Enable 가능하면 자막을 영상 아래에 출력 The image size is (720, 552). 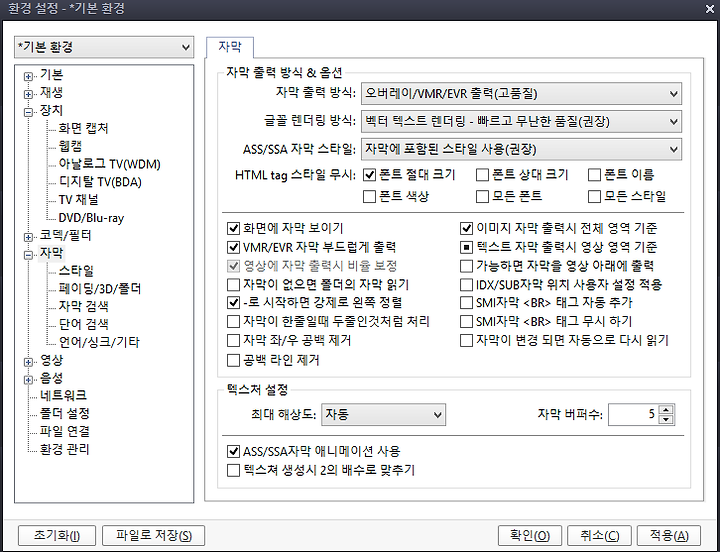[x=467, y=266]
